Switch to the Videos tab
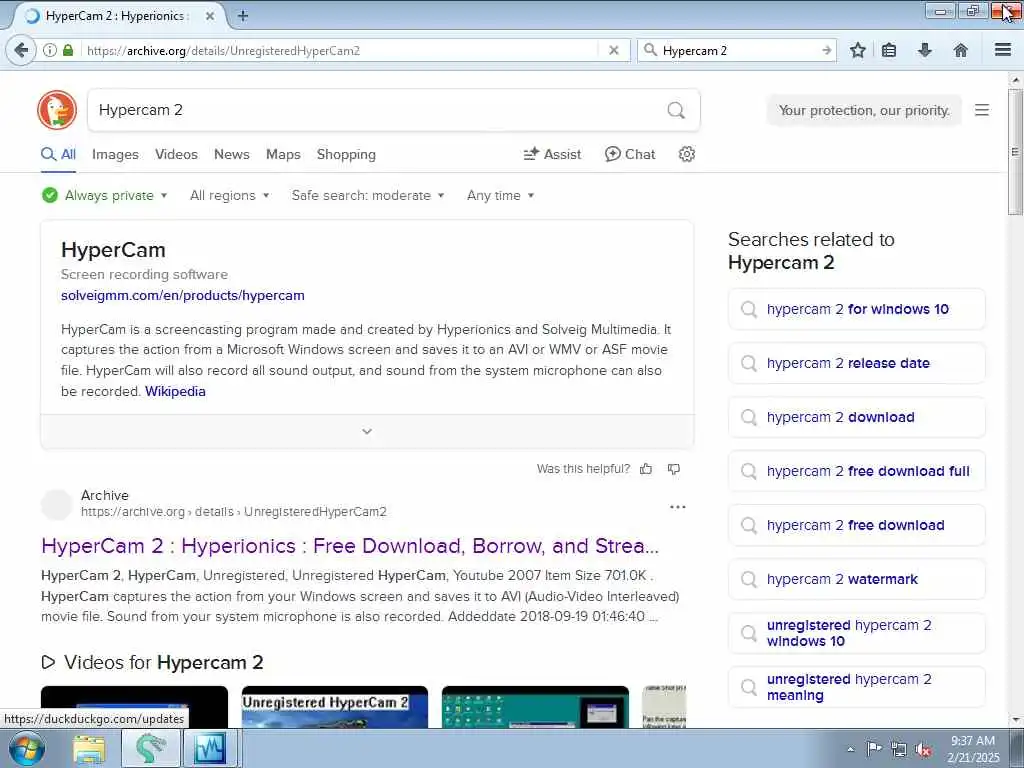The image size is (1024, 768). 176,154
